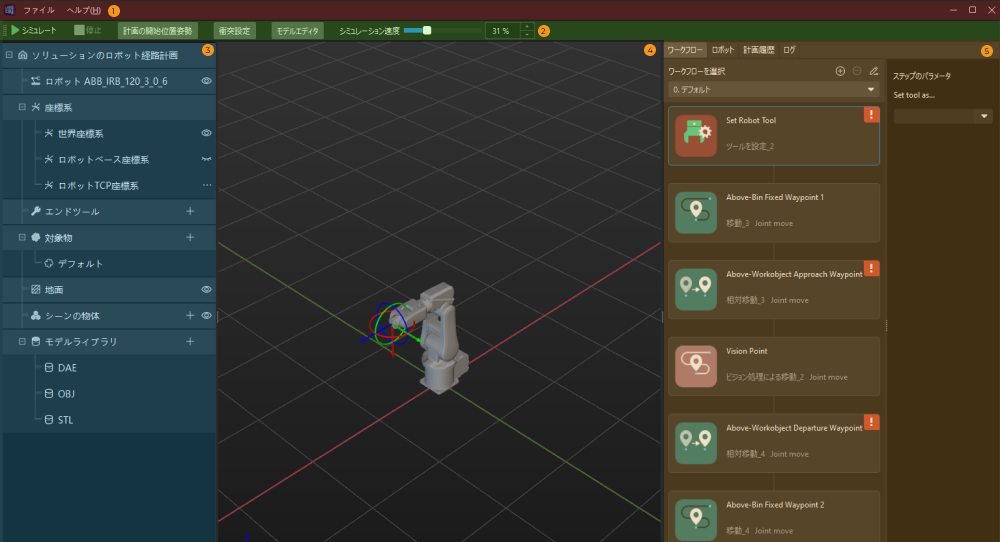1000x542 pixels.
Task: Click the 地面 floor icon
Action: click(x=36, y=289)
